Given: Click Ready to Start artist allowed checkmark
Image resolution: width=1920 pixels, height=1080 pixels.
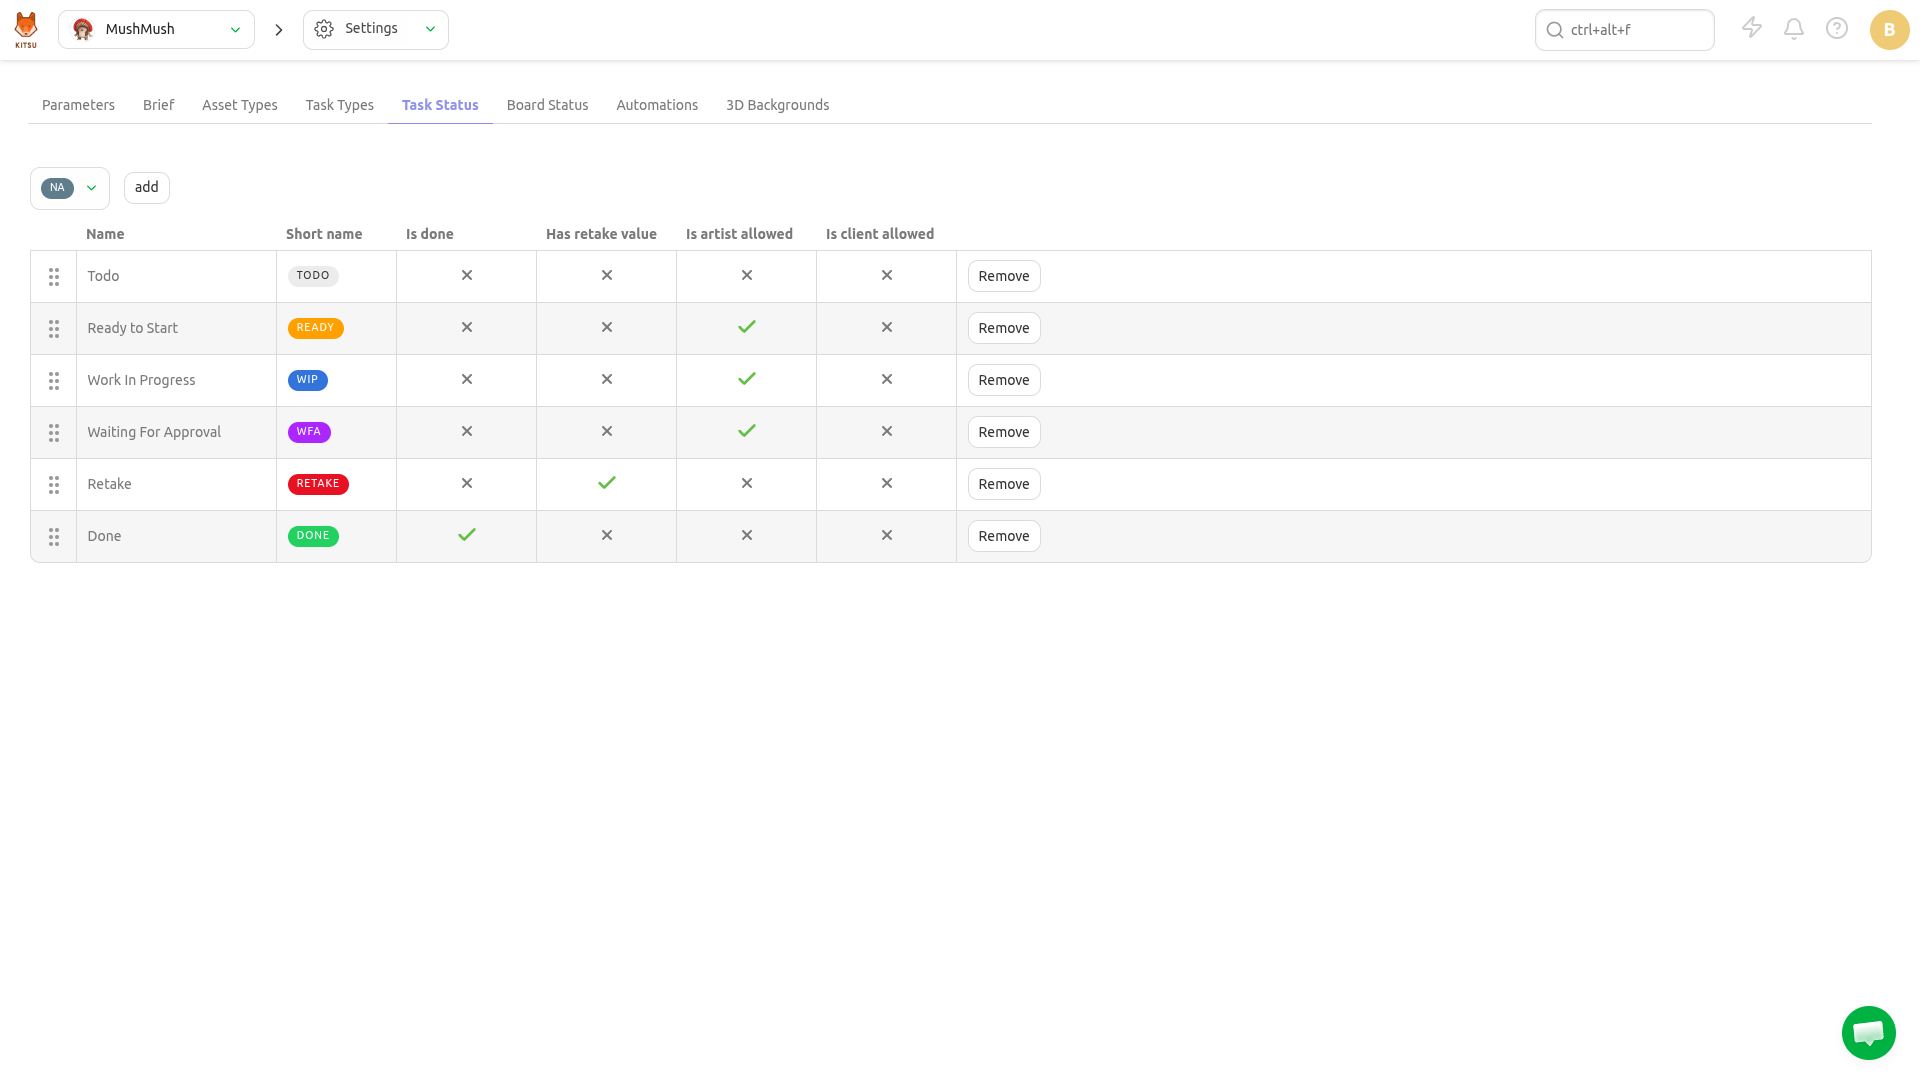Looking at the screenshot, I should pyautogui.click(x=747, y=327).
